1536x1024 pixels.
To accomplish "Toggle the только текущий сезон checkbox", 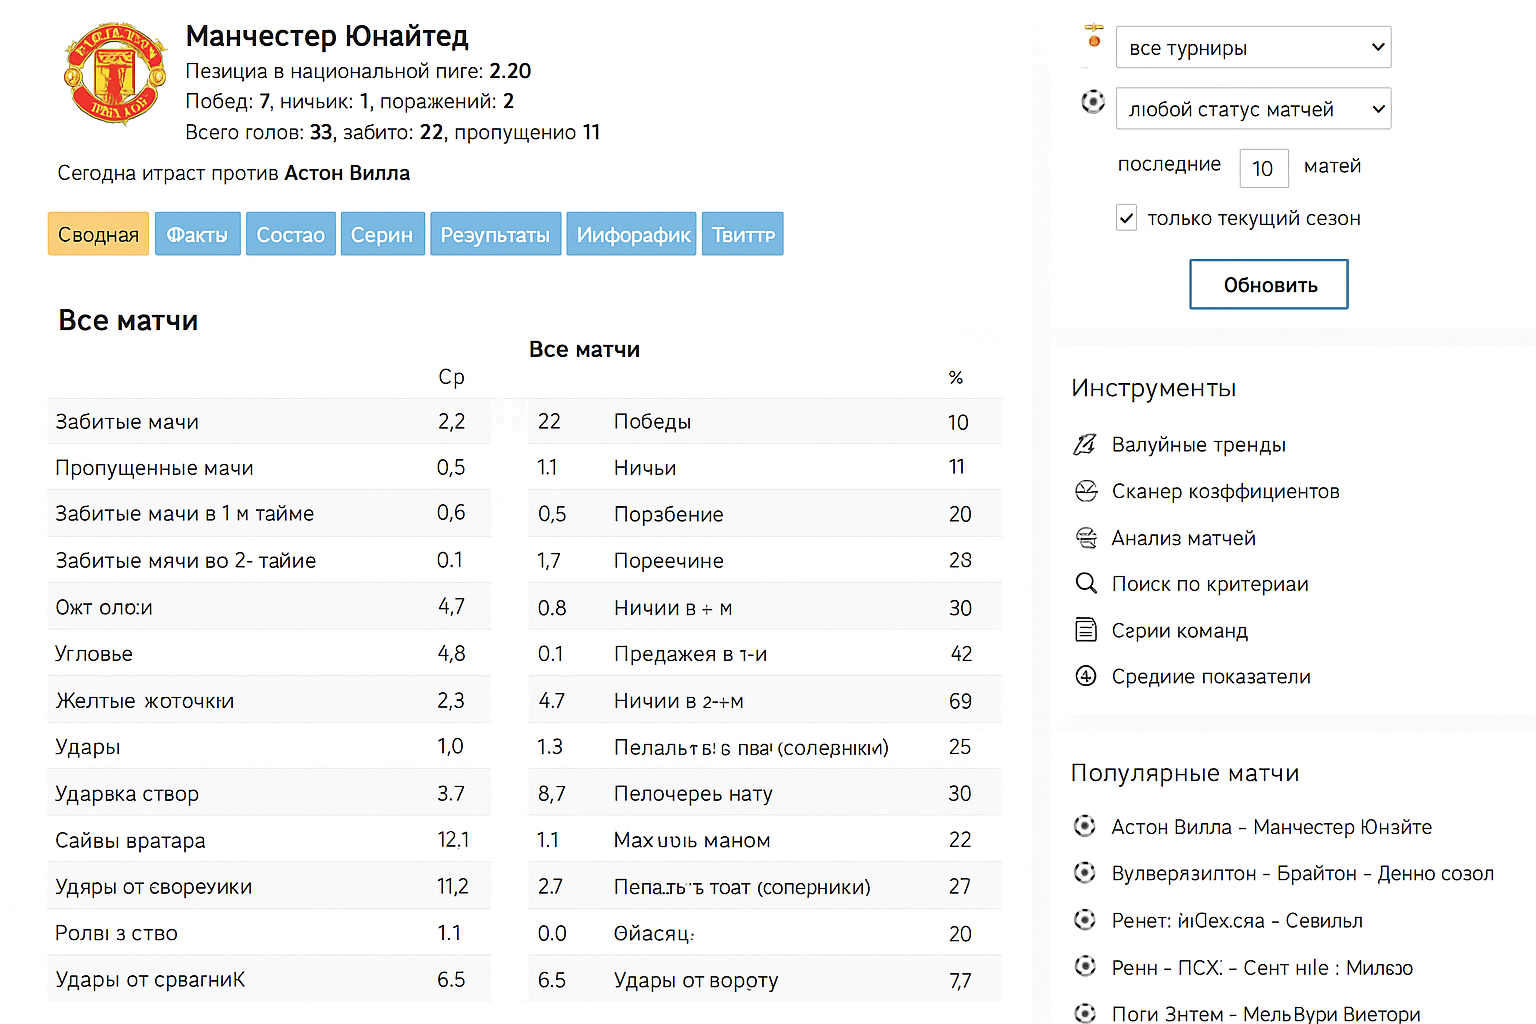I will 1127,218.
